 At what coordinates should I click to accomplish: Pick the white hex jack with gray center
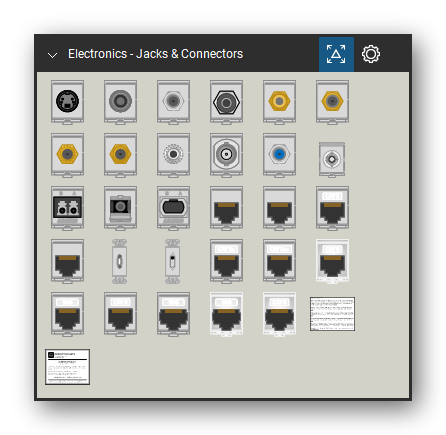click(x=173, y=102)
